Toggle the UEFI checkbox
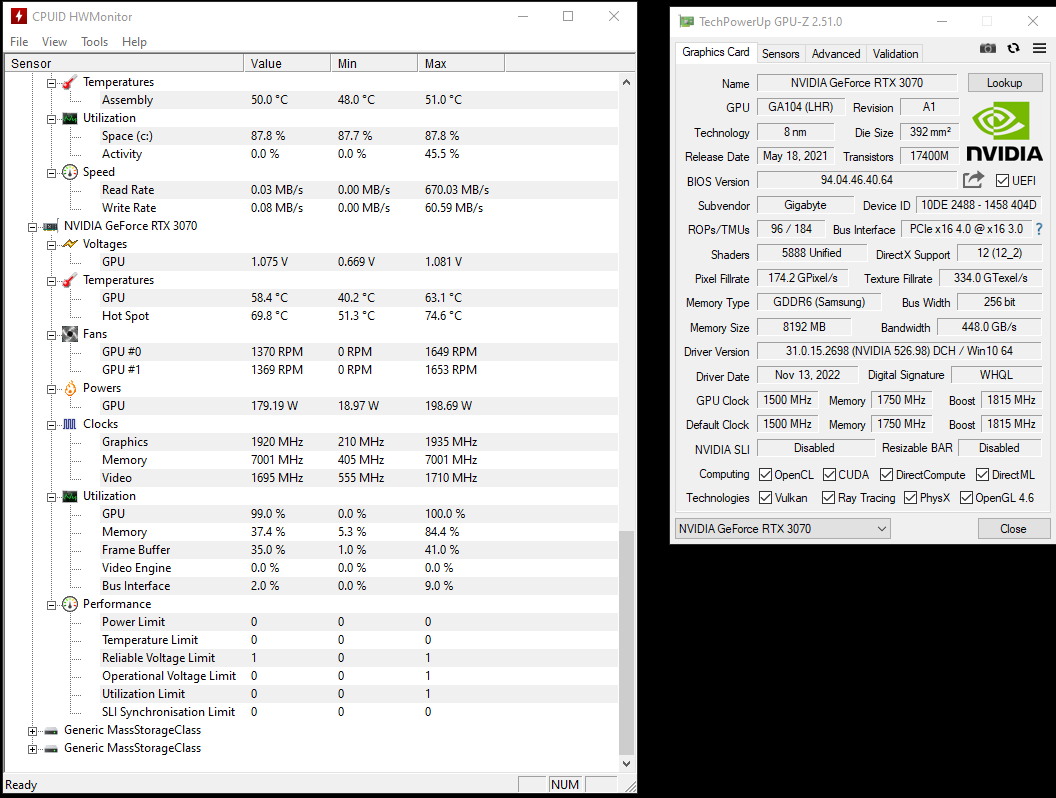Image resolution: width=1056 pixels, height=798 pixels. 1002,180
